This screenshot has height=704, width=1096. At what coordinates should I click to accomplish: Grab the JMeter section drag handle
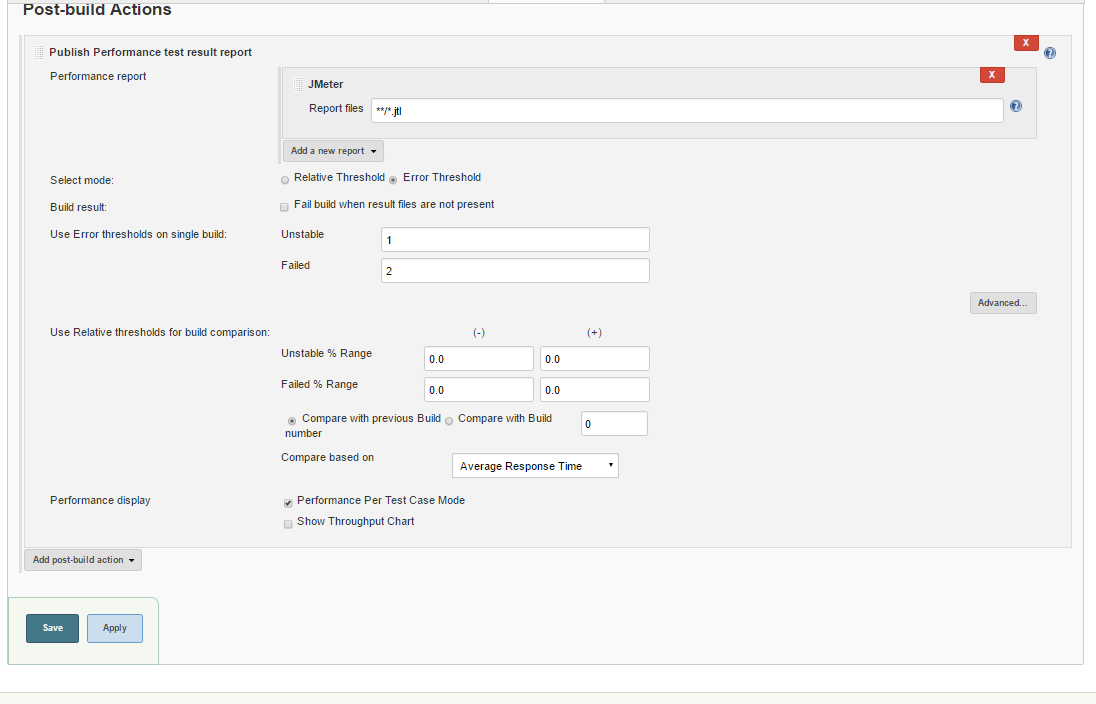297,85
